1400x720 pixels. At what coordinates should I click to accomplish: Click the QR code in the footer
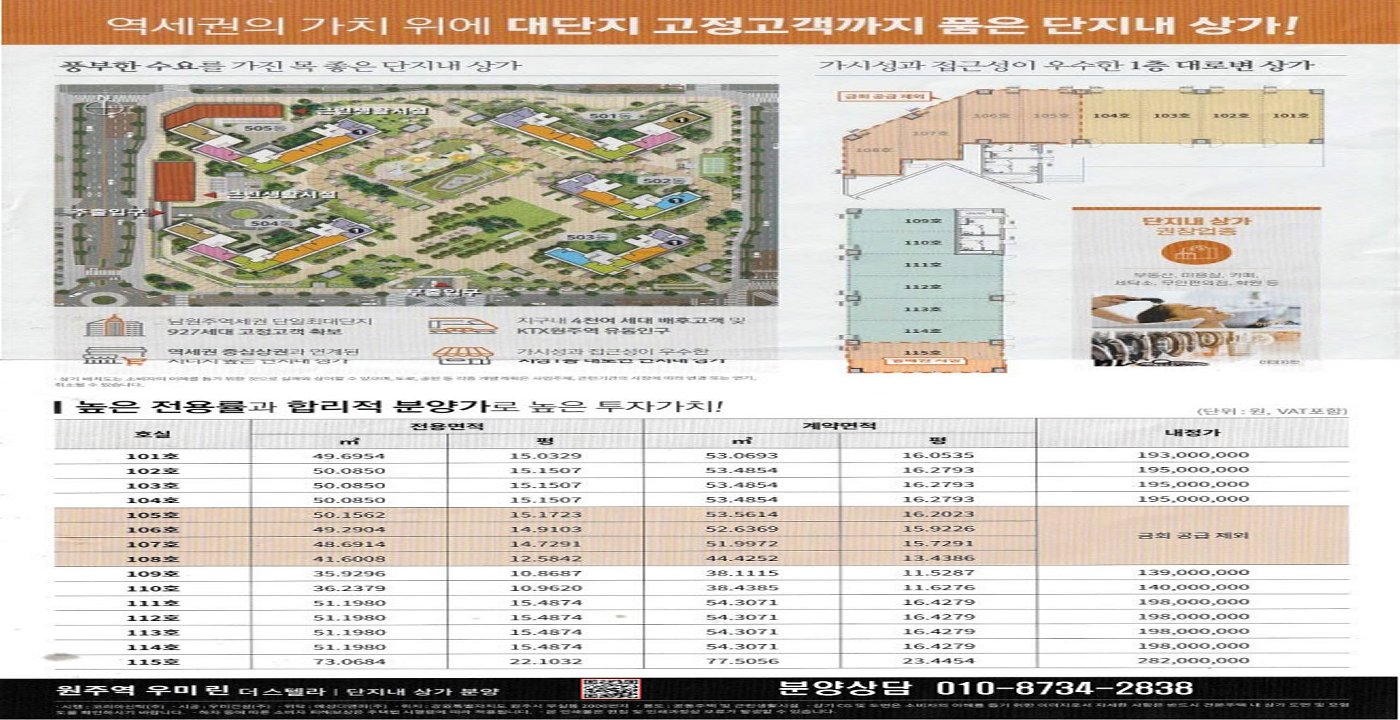(x=611, y=689)
